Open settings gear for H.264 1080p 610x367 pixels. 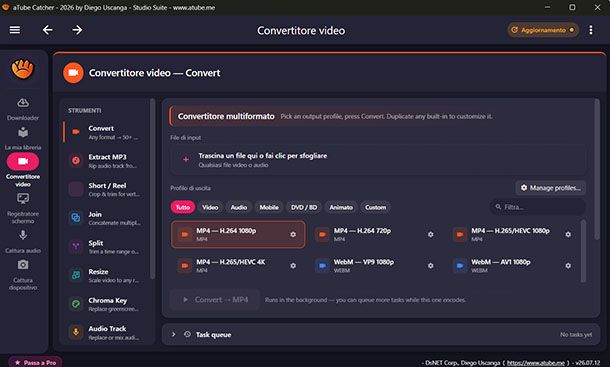point(293,235)
